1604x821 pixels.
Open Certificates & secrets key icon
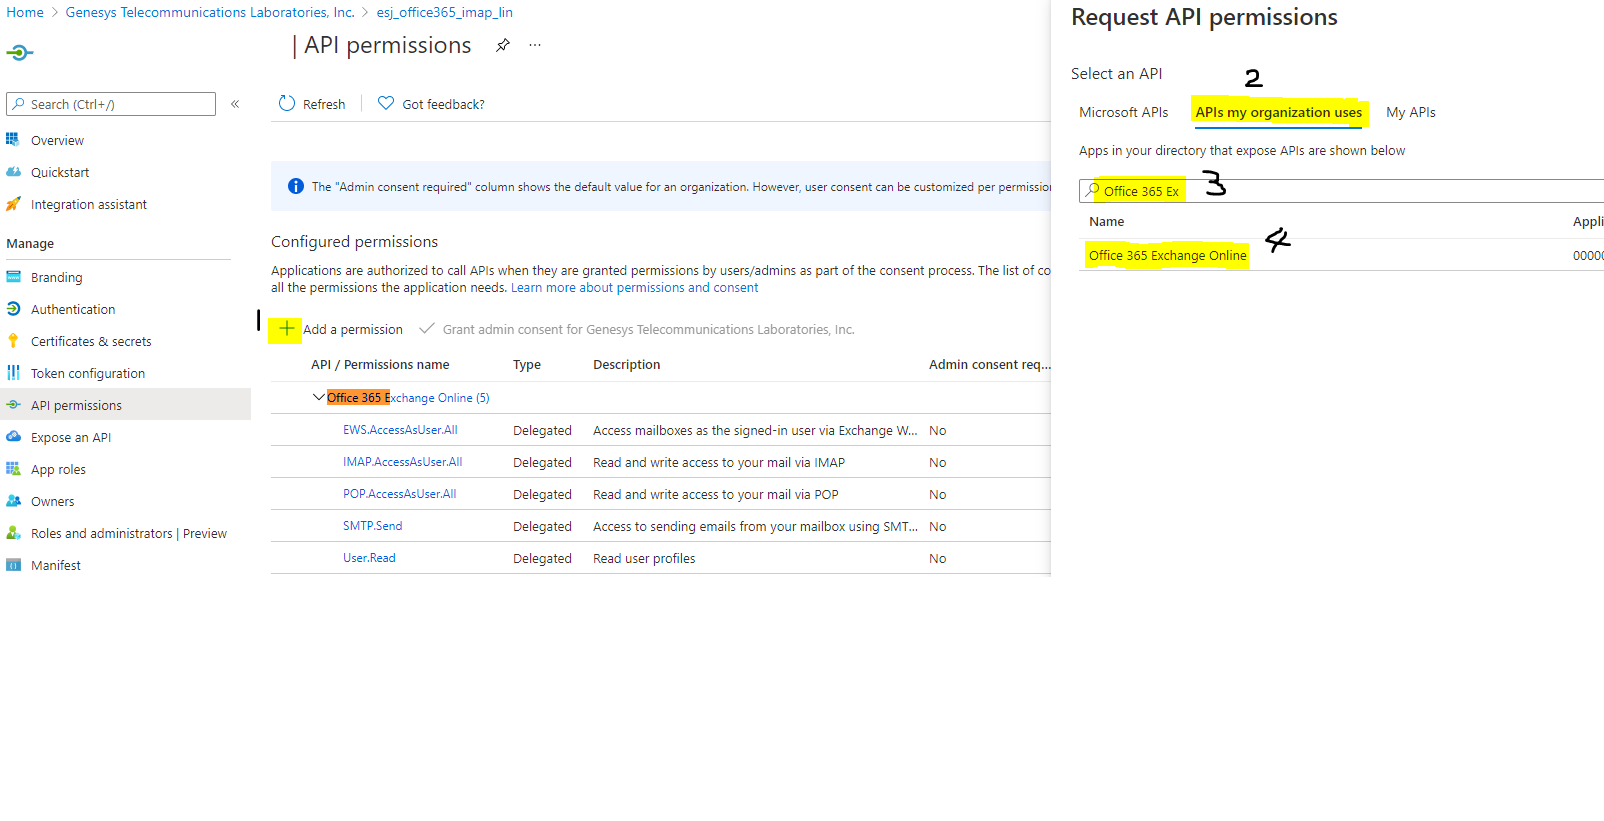coord(14,341)
